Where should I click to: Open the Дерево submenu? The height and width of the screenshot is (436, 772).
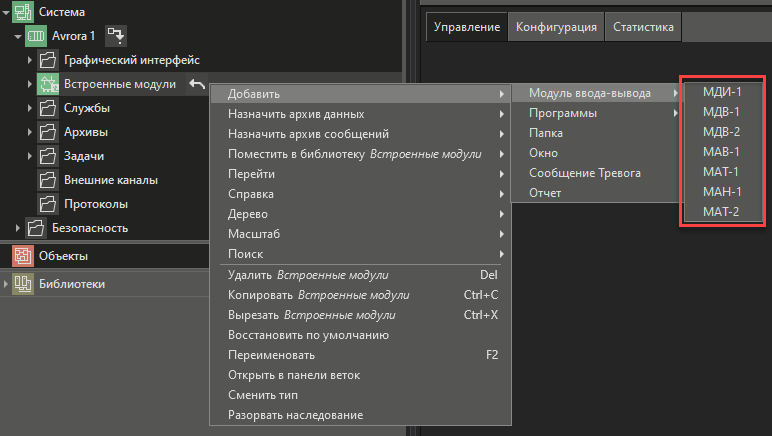click(361, 214)
